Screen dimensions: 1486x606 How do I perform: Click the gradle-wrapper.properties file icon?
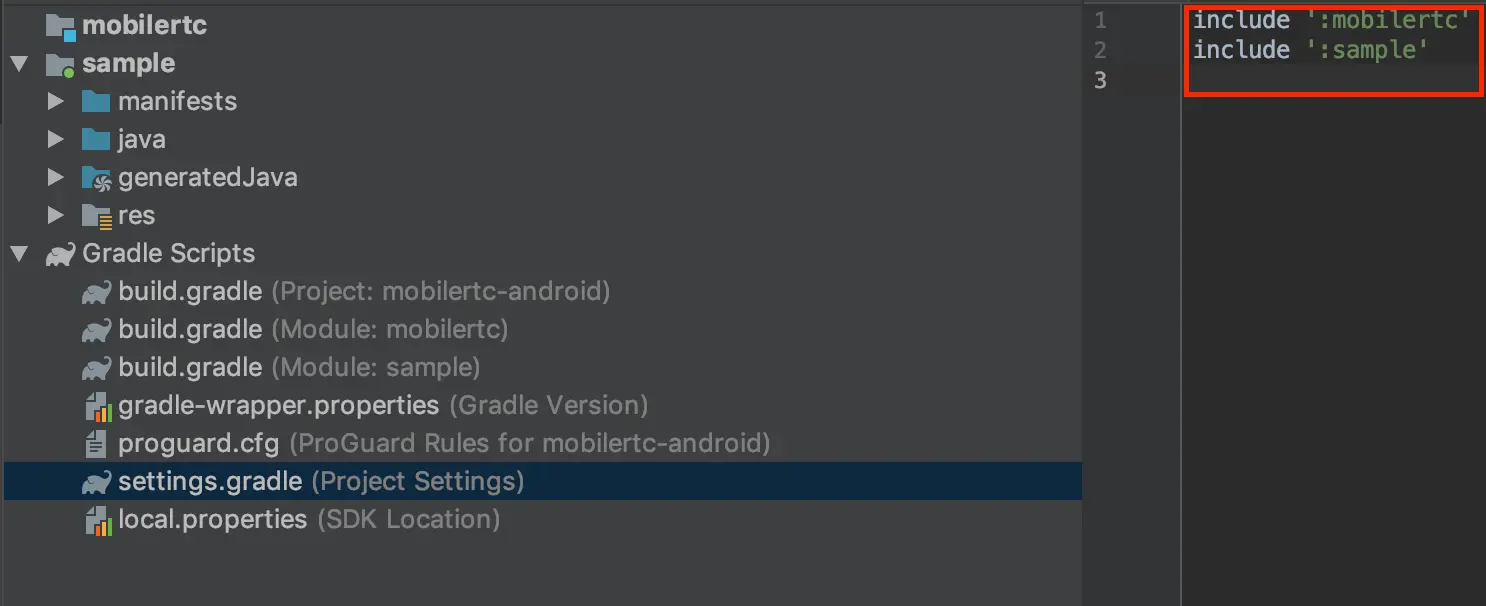click(x=96, y=406)
